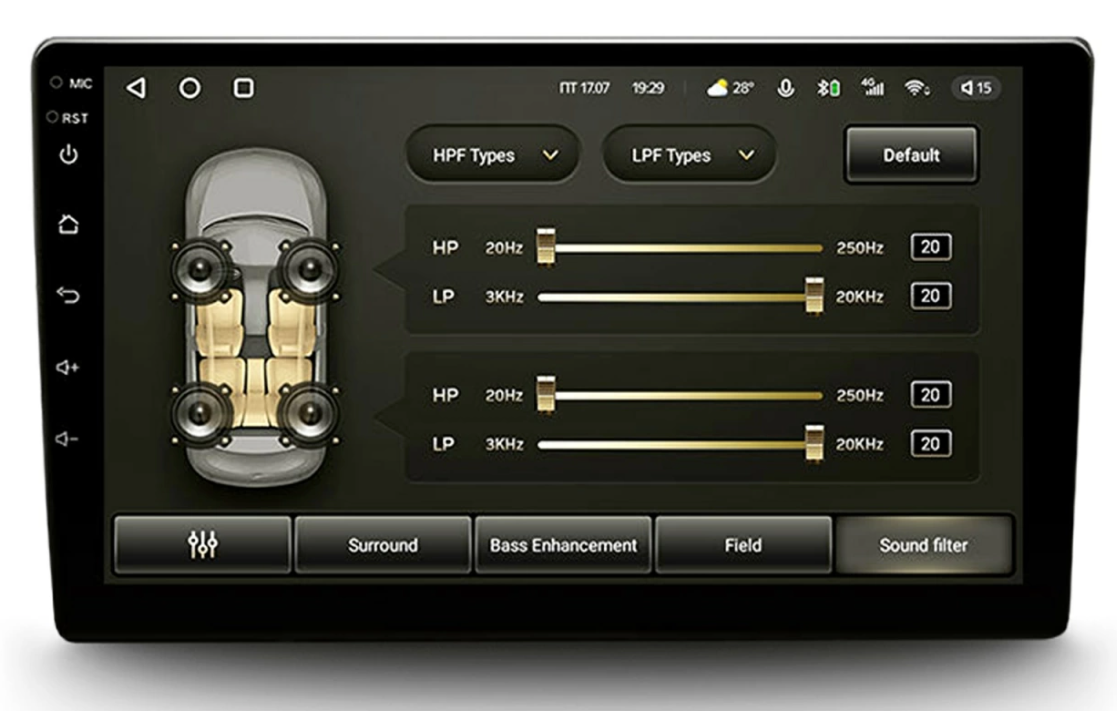Open the equalizer sliders tab
Screen dimensions: 1117x711
[202, 545]
